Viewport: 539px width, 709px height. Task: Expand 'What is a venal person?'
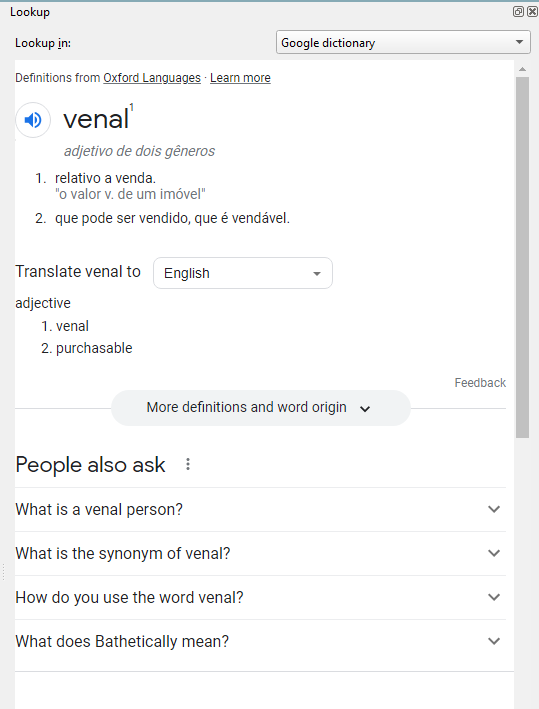click(x=260, y=509)
